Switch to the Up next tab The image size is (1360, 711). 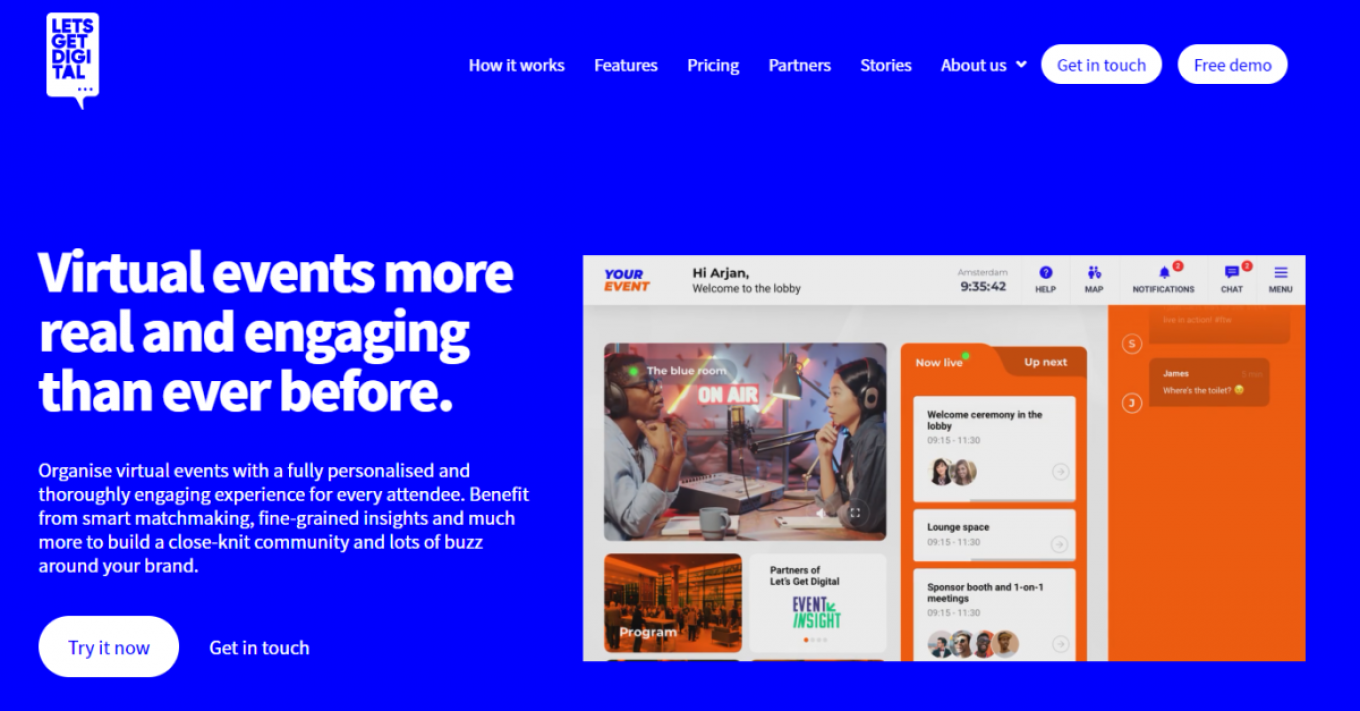(1045, 362)
